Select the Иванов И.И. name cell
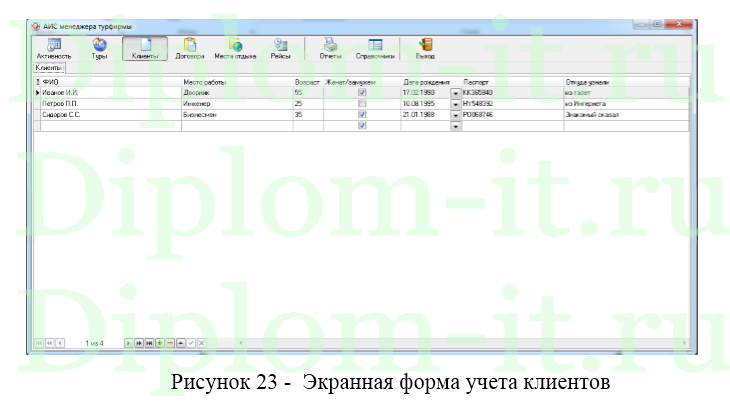Viewport: 730px width, 411px height. [x=111, y=93]
